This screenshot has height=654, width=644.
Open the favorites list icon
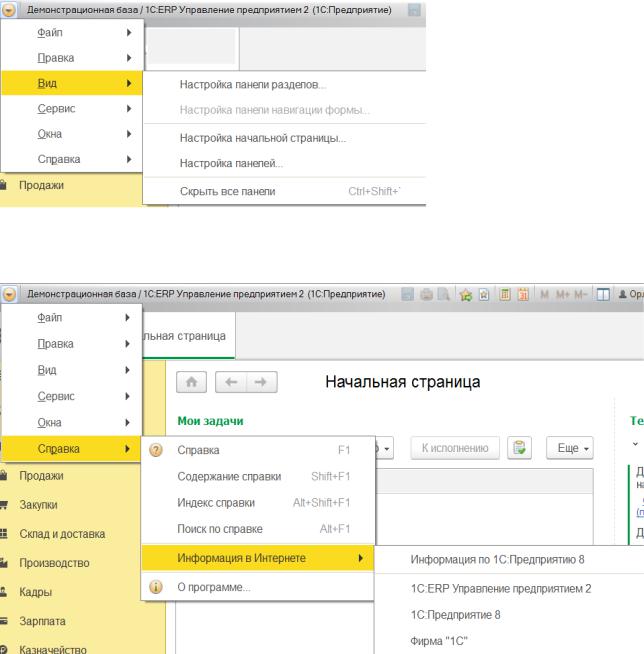[484, 294]
